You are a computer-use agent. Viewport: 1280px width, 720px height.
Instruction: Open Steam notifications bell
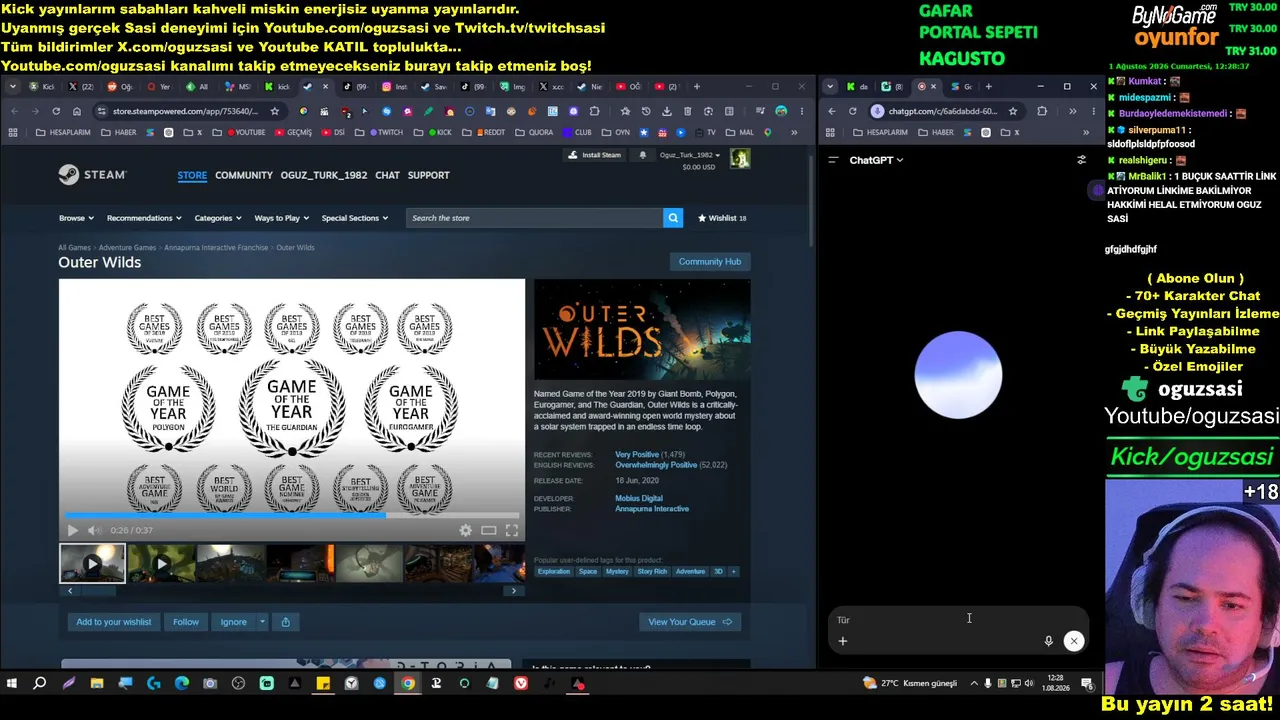tap(642, 155)
